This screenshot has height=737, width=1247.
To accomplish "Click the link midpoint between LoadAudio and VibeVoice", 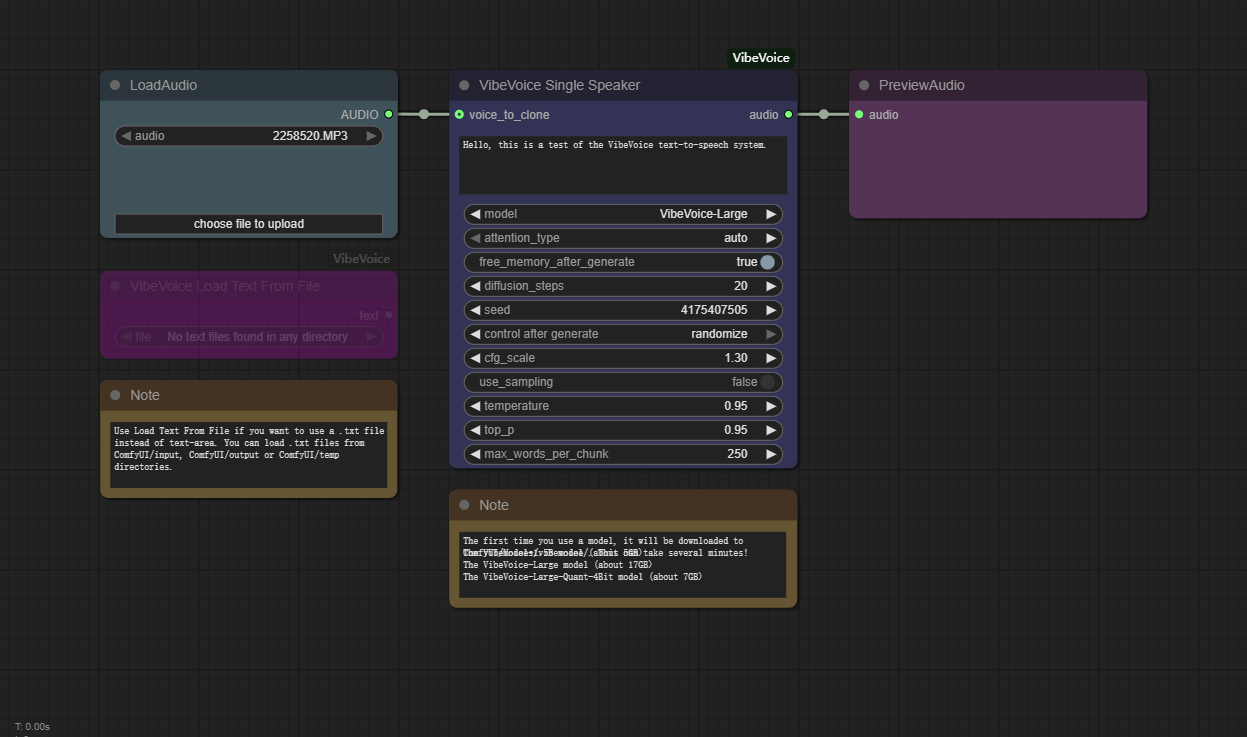I will (x=424, y=114).
